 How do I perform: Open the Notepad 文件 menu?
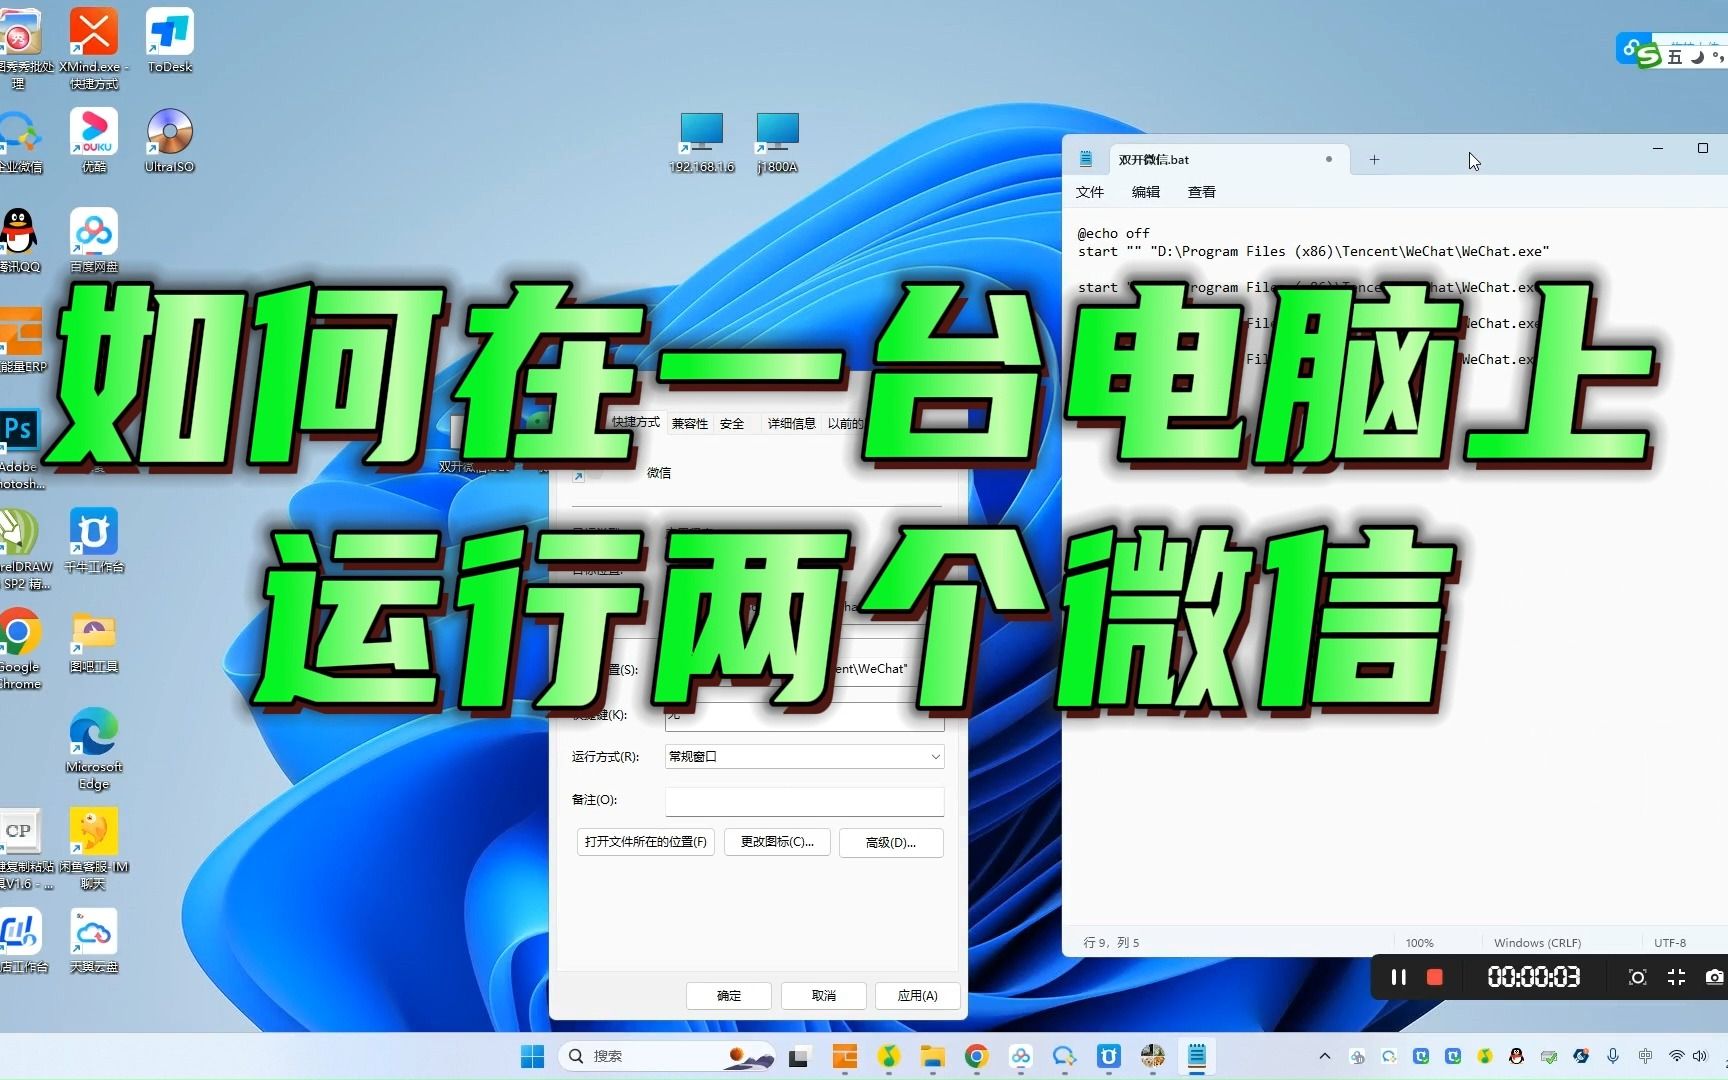(1089, 192)
